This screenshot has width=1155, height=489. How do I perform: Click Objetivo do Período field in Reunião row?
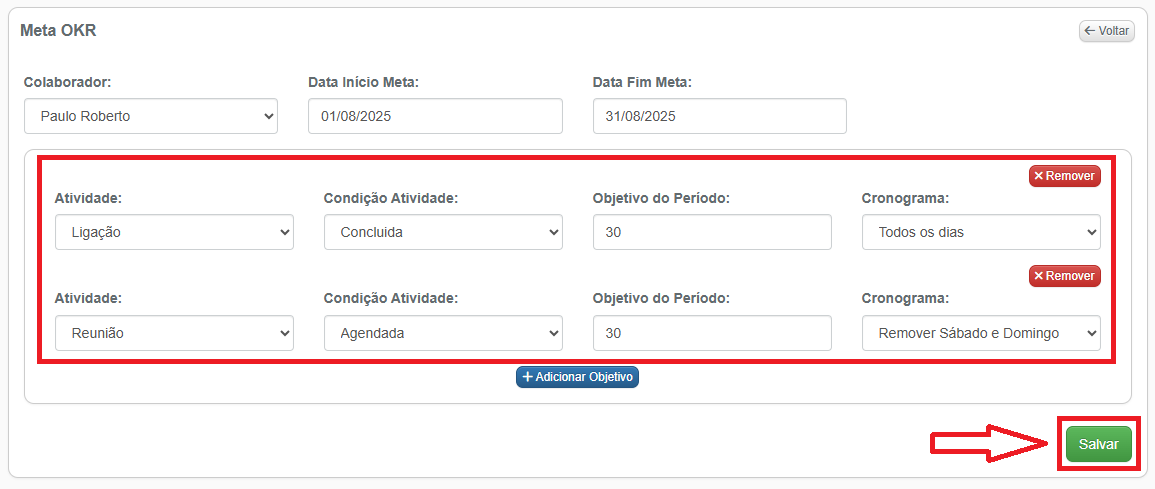[712, 333]
